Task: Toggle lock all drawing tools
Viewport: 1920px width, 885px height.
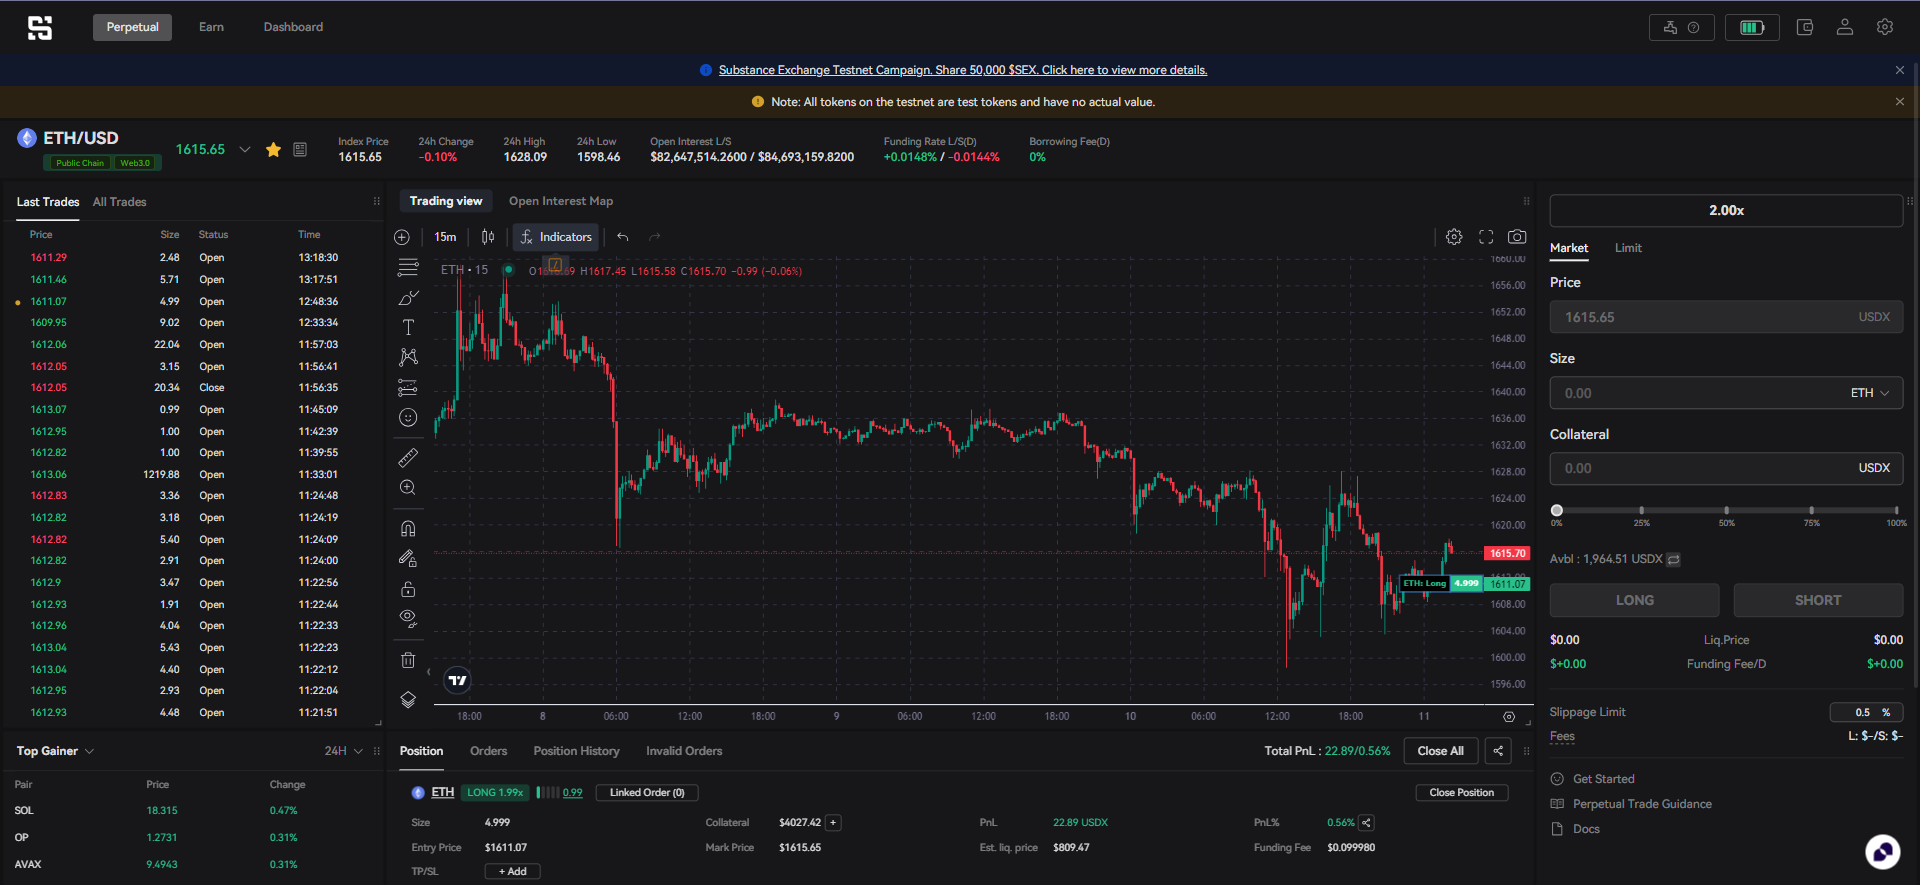Action: pyautogui.click(x=408, y=589)
